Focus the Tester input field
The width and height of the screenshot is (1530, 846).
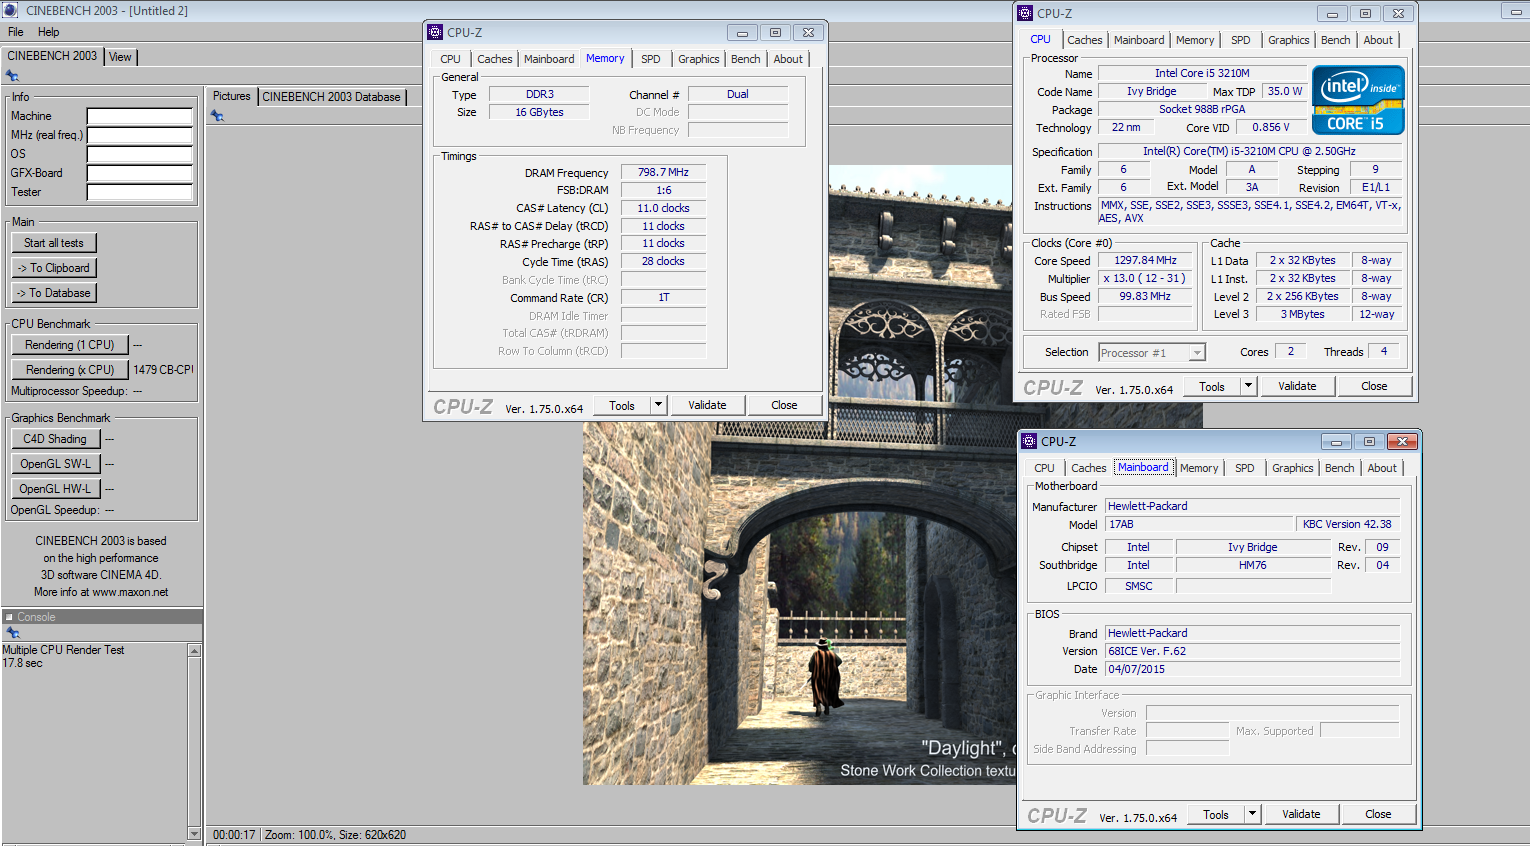click(139, 192)
